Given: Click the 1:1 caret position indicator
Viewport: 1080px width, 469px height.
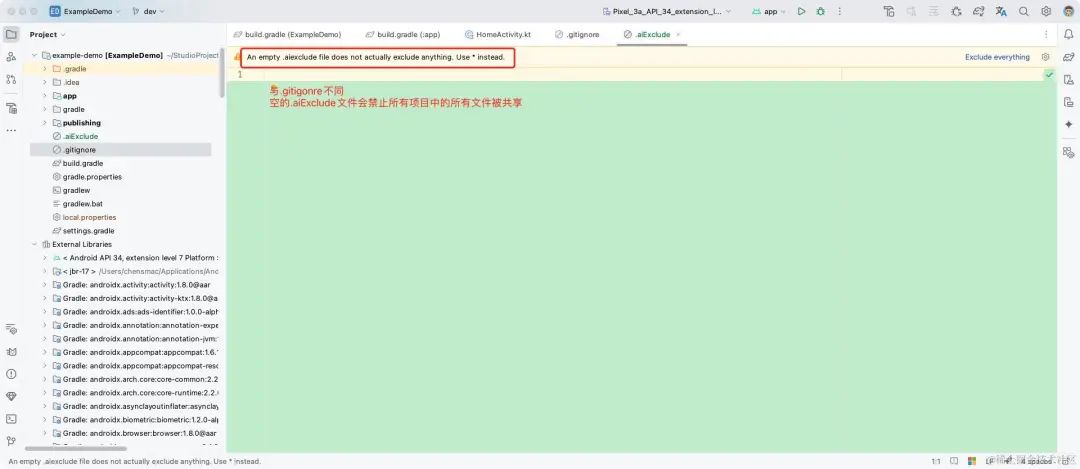Looking at the screenshot, I should (936, 461).
